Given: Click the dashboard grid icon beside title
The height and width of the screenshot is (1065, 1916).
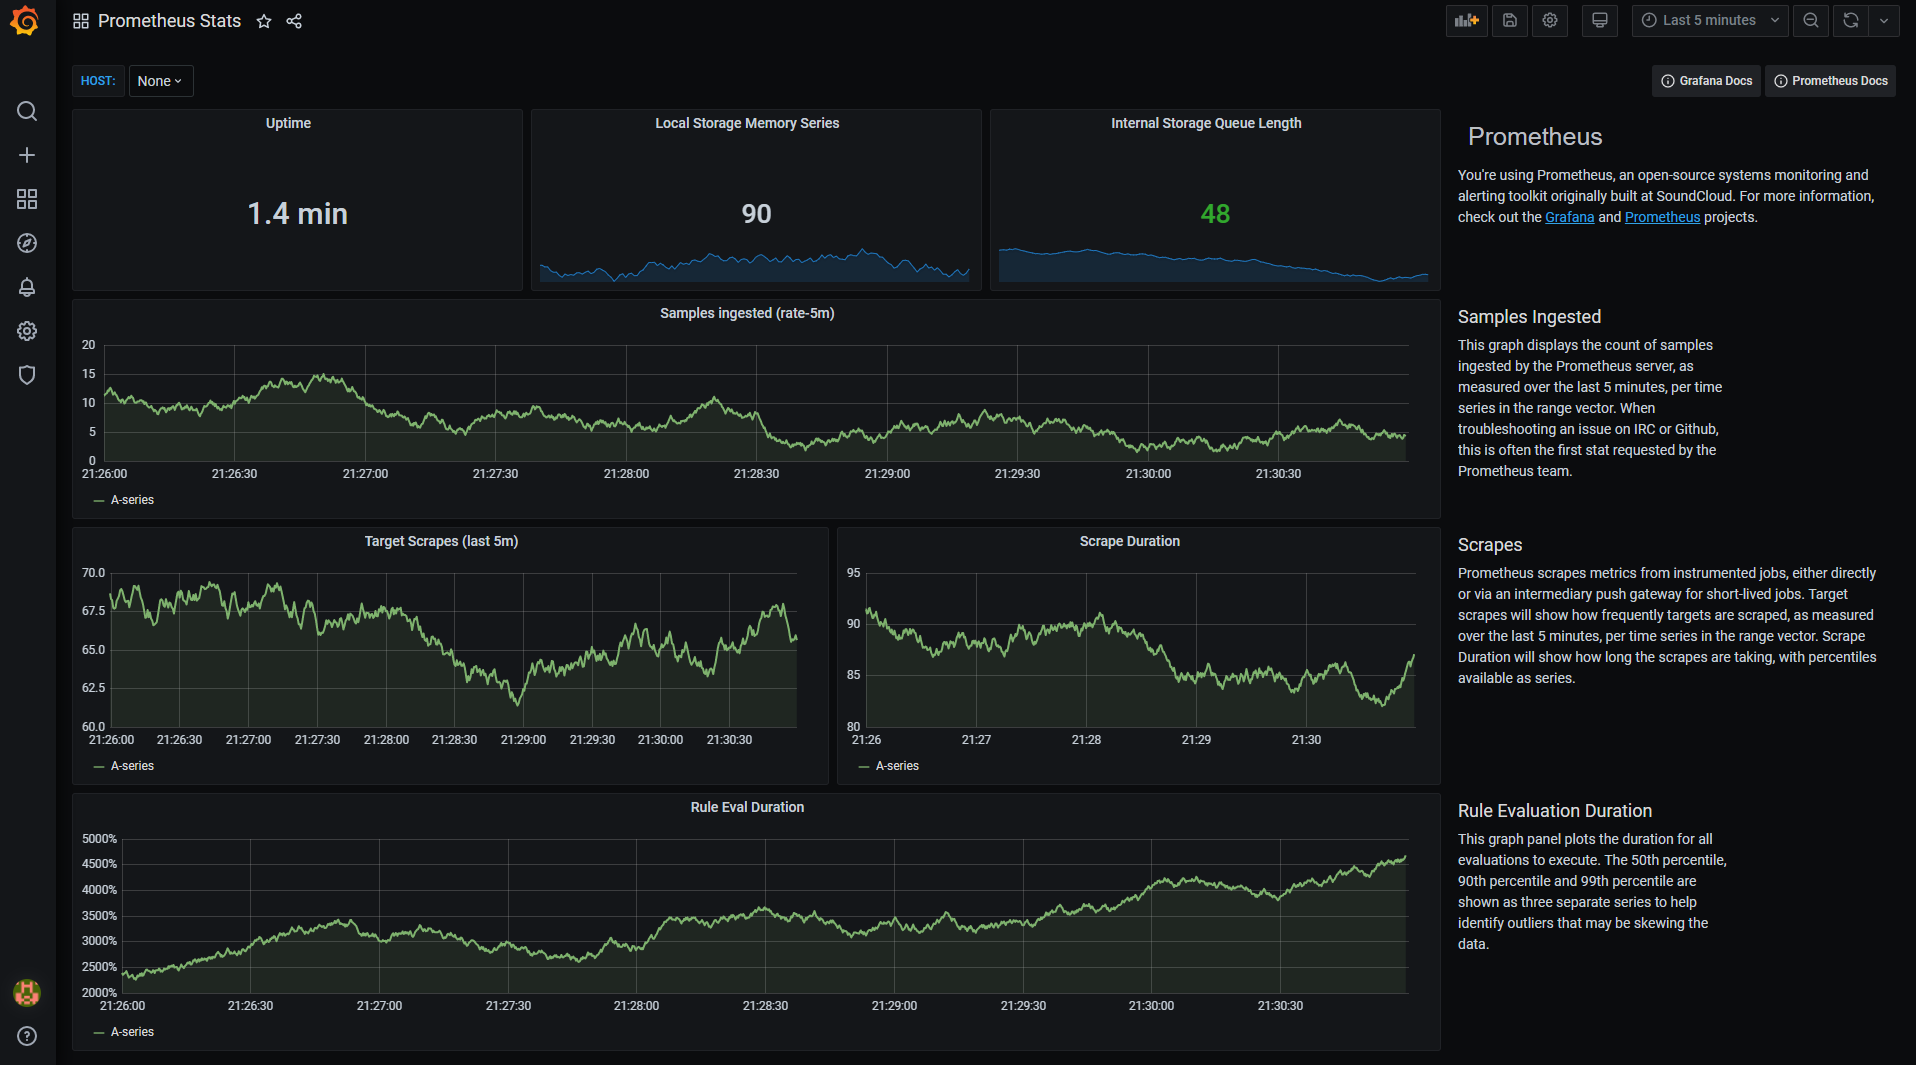Looking at the screenshot, I should click(x=81, y=21).
